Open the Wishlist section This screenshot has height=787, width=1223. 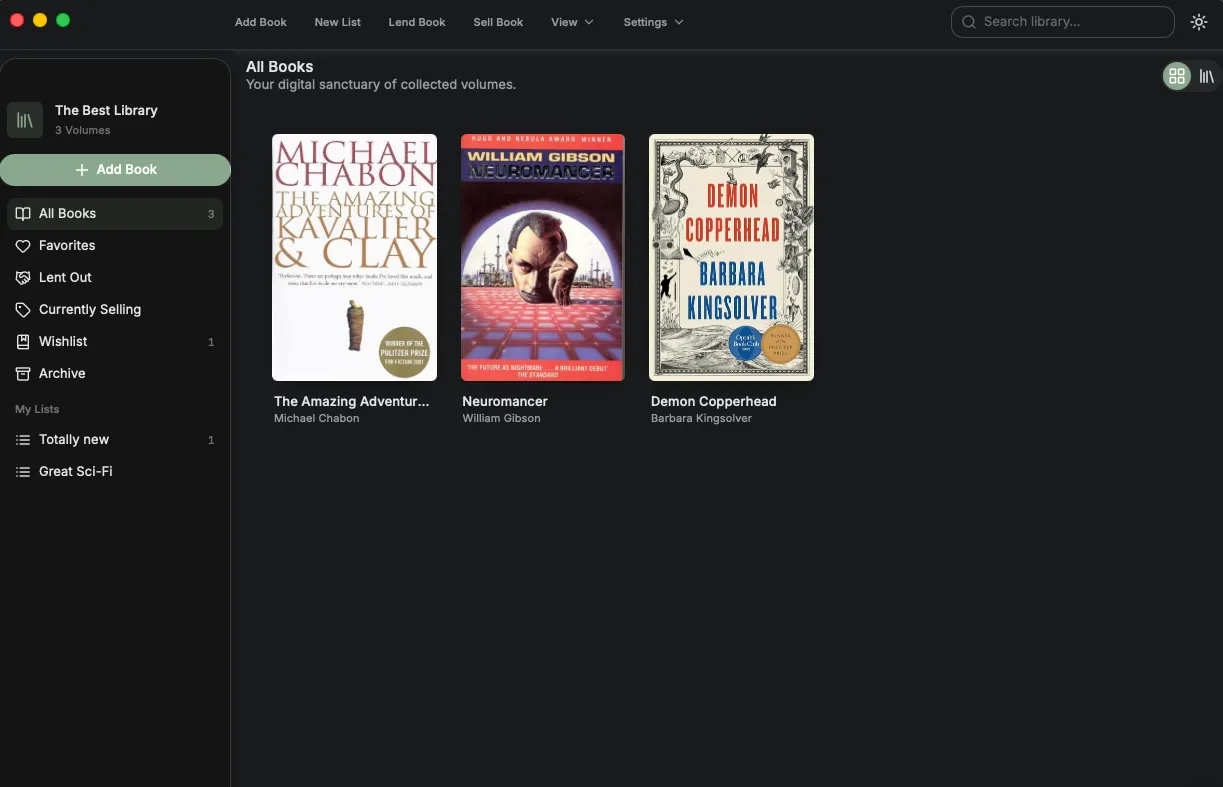(x=115, y=342)
